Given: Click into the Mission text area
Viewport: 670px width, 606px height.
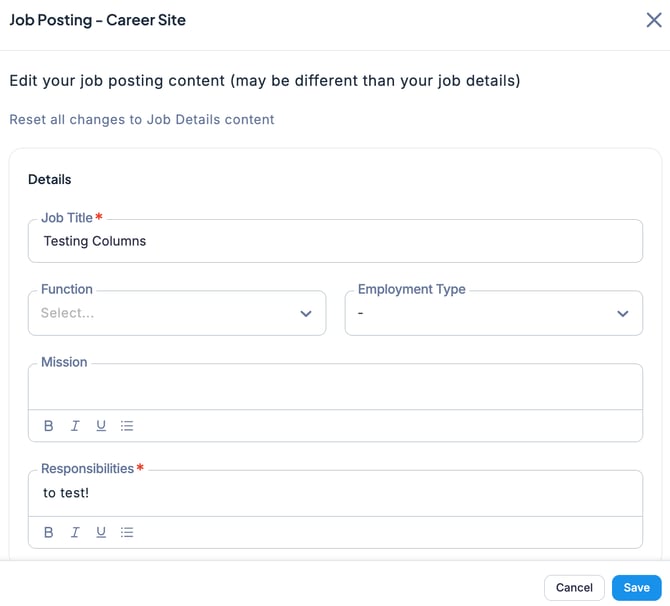Looking at the screenshot, I should (335, 387).
